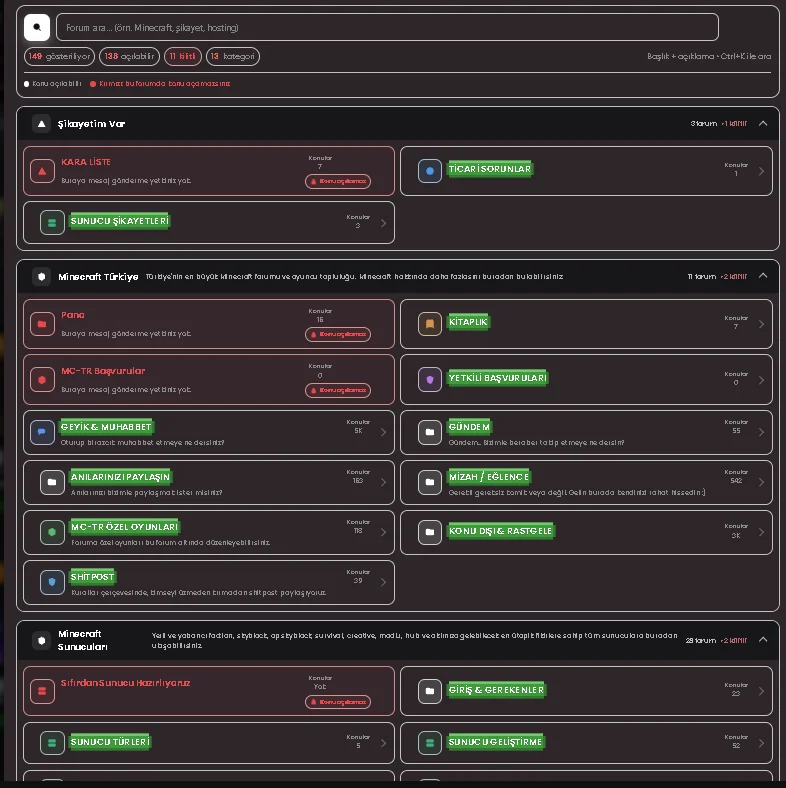Collapse the Minecraft Sunucuları category

(763, 640)
